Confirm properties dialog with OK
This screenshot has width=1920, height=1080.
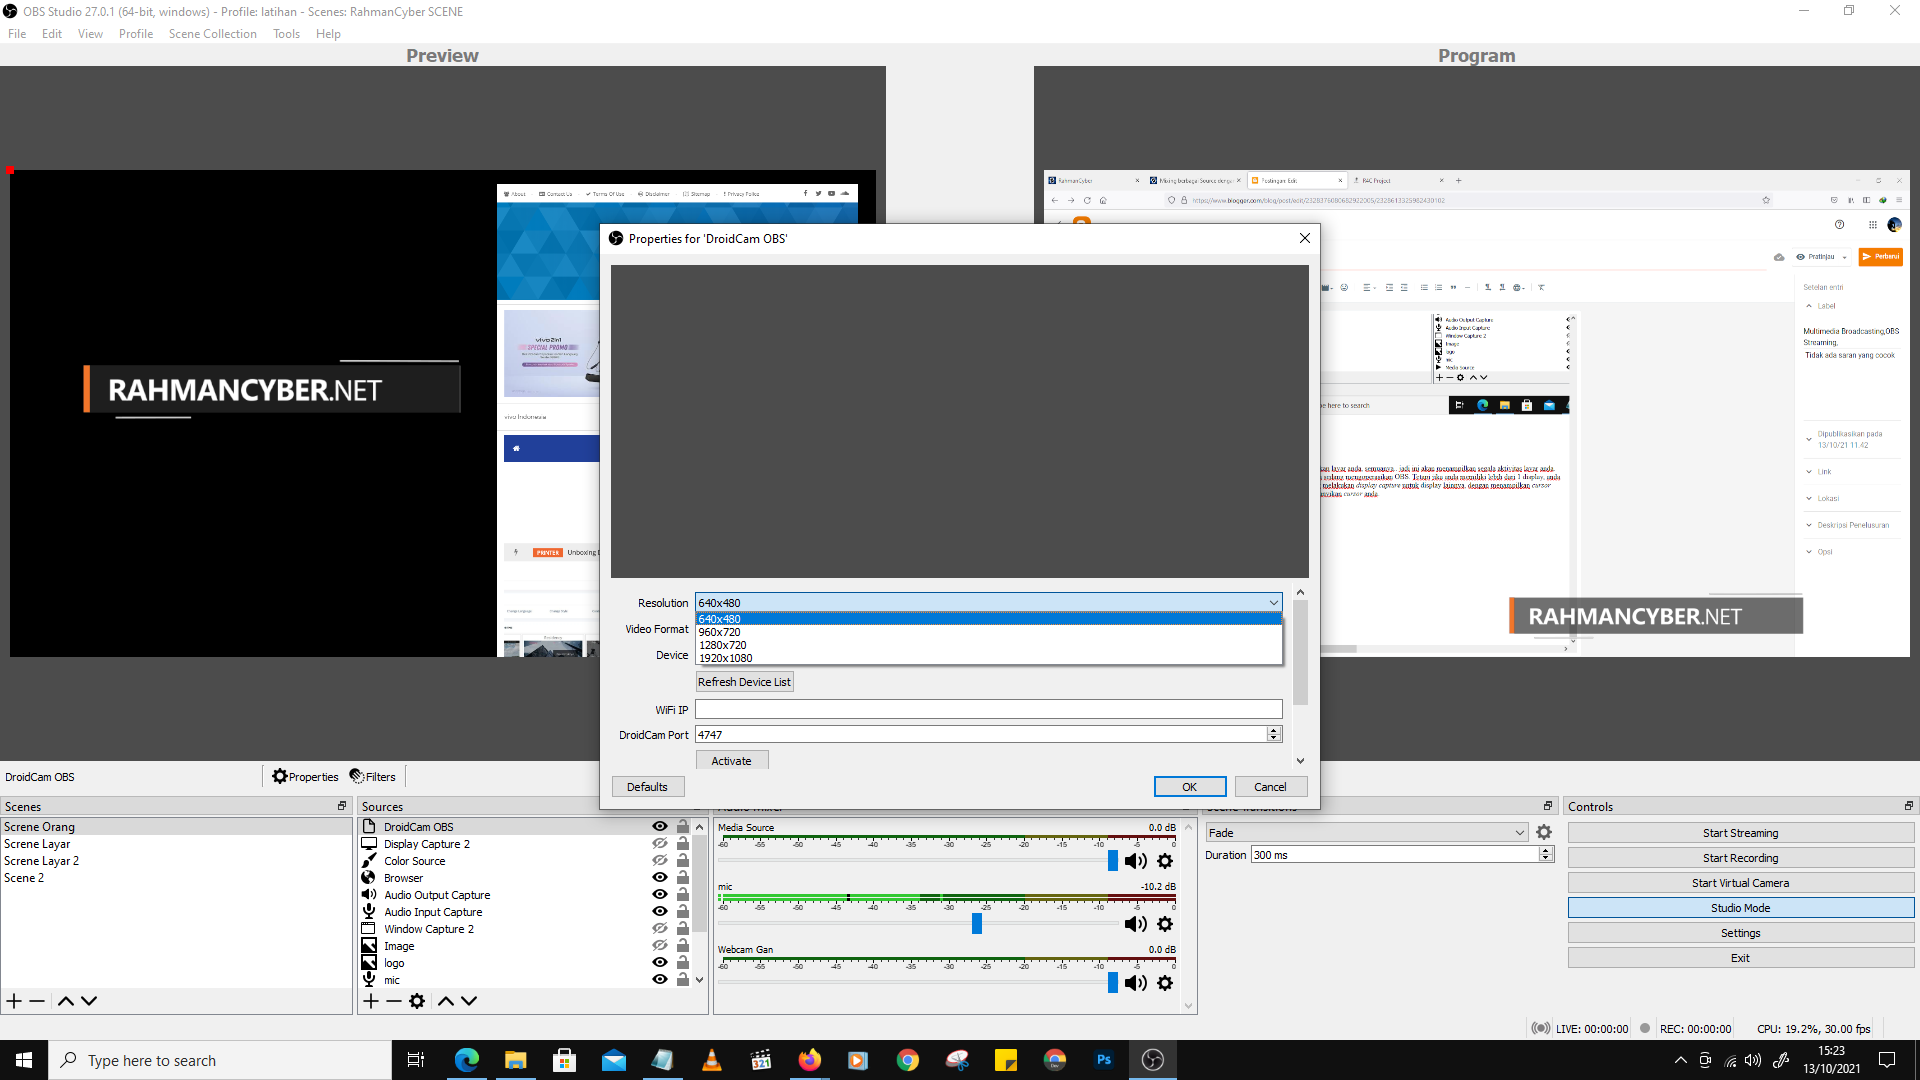point(1190,787)
